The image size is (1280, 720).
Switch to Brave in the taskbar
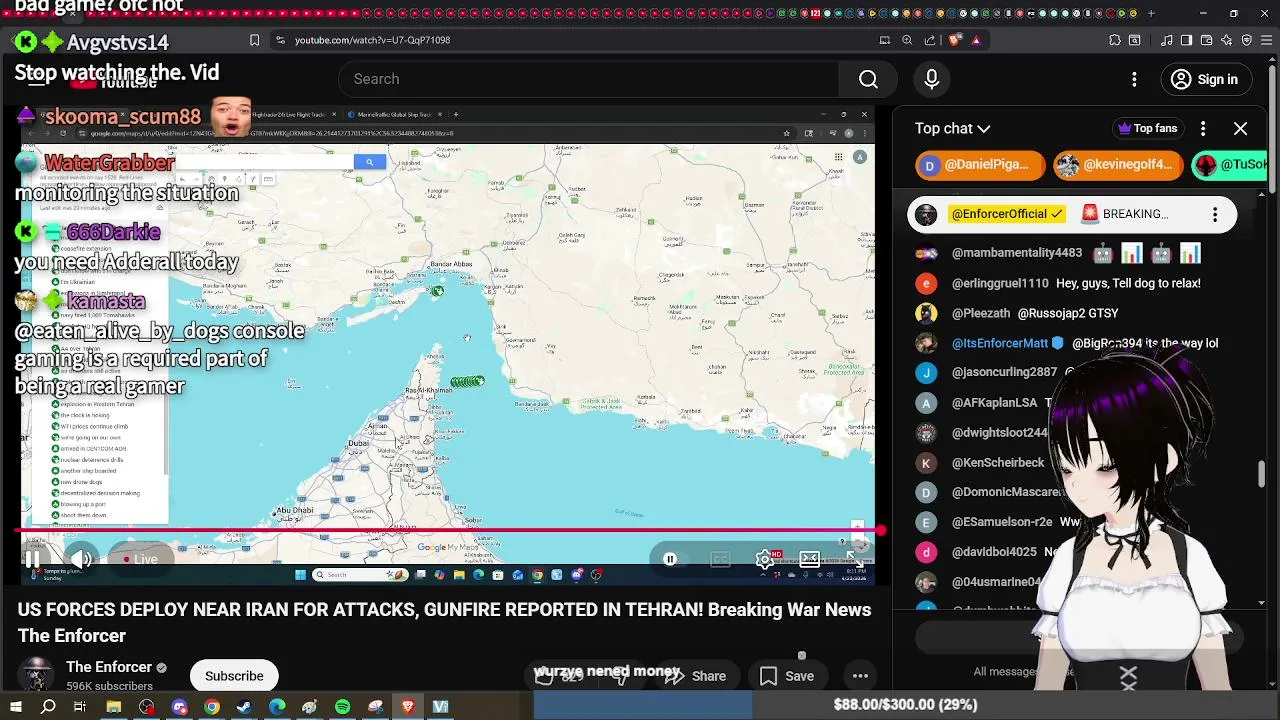(408, 707)
